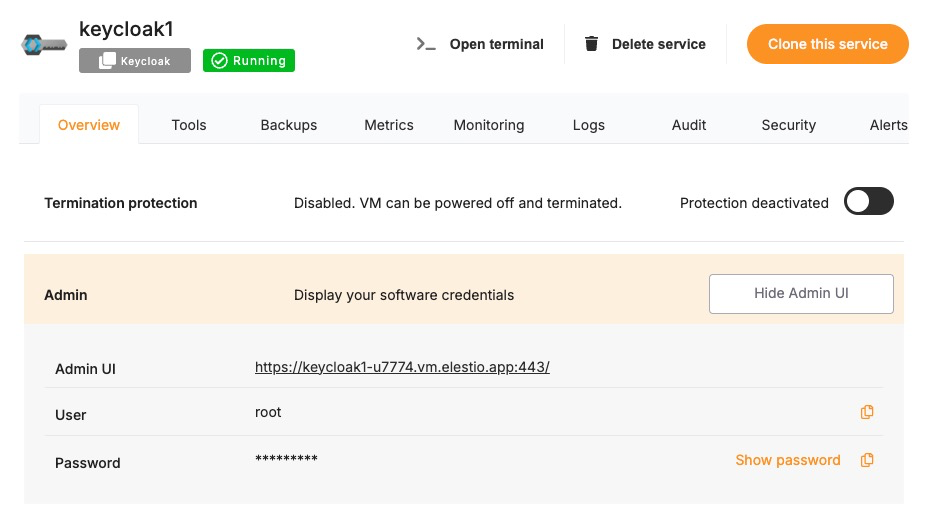
Task: Click the Keycloak template badge
Action: 135,61
